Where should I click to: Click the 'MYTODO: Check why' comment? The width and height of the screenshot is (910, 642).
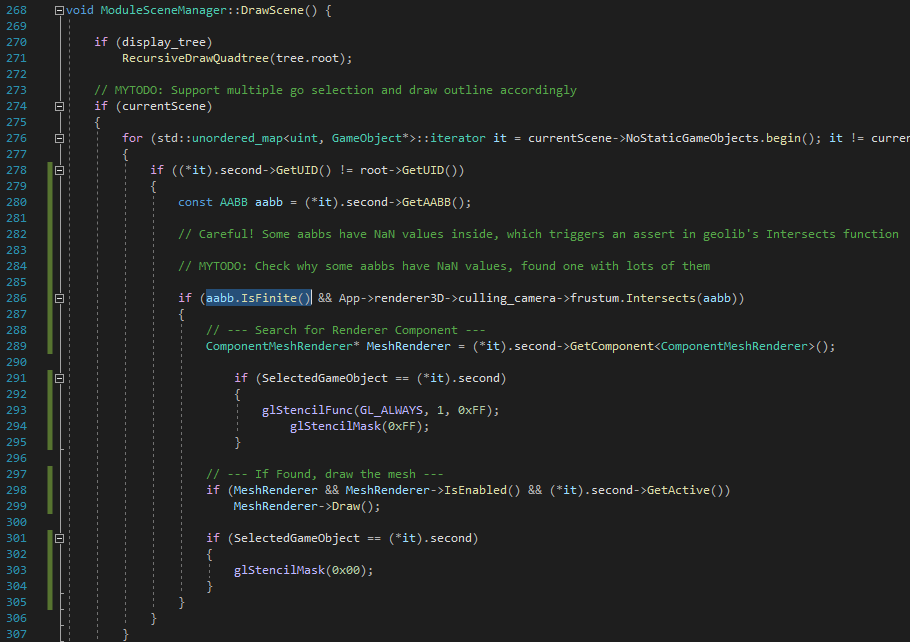tap(444, 266)
